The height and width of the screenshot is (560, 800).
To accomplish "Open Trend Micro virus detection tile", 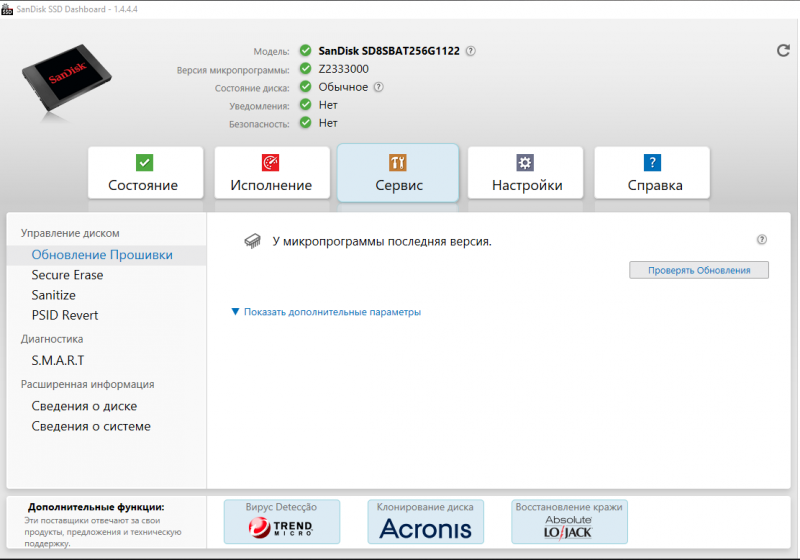I will 282,522.
